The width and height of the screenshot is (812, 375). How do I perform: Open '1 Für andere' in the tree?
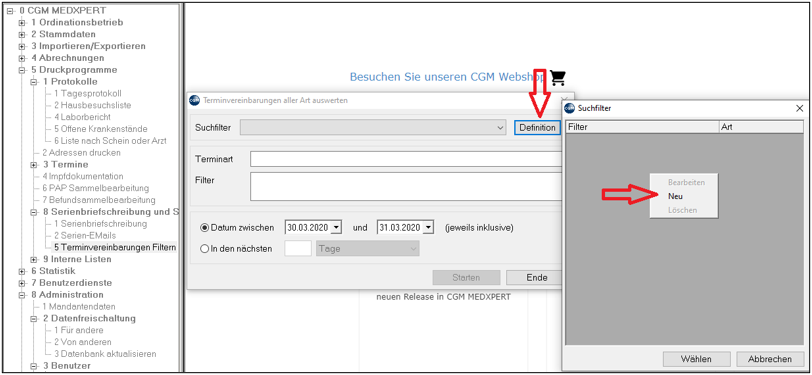[79, 330]
